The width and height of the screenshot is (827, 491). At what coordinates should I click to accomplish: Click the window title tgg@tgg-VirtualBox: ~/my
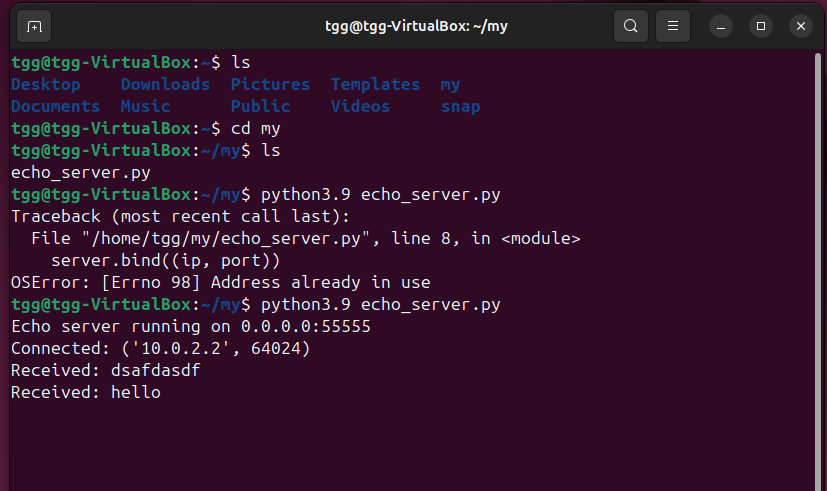pos(416,26)
